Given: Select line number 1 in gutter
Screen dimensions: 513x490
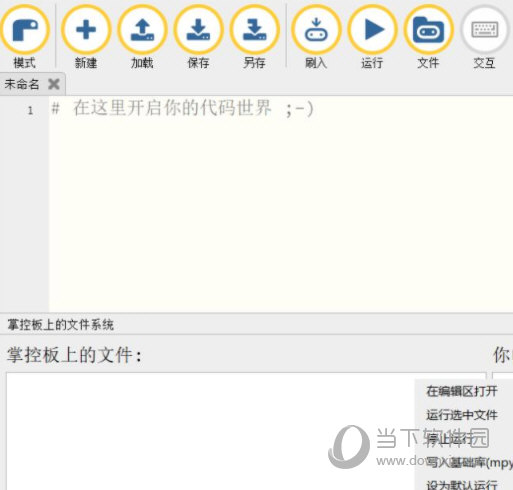Looking at the screenshot, I should (x=30, y=110).
